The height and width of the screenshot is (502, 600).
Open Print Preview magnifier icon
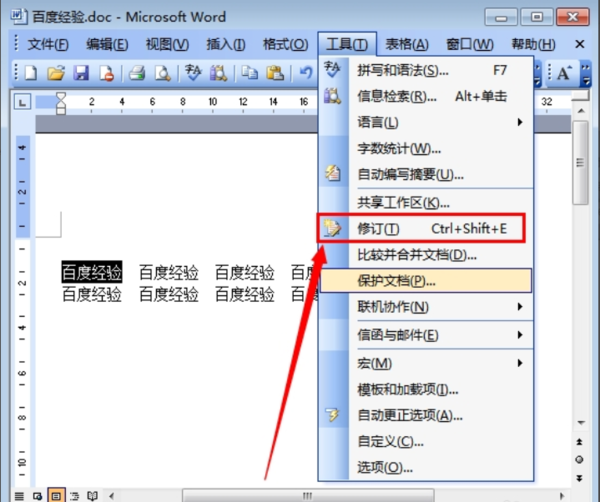coord(163,73)
